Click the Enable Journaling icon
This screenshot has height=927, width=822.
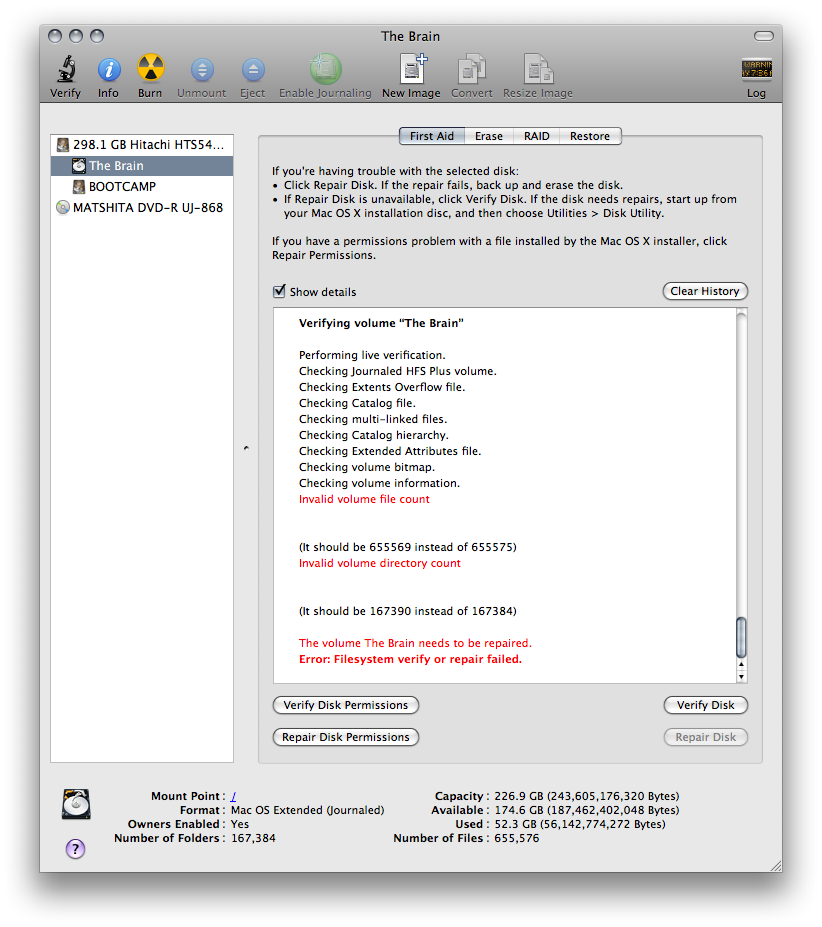point(326,69)
